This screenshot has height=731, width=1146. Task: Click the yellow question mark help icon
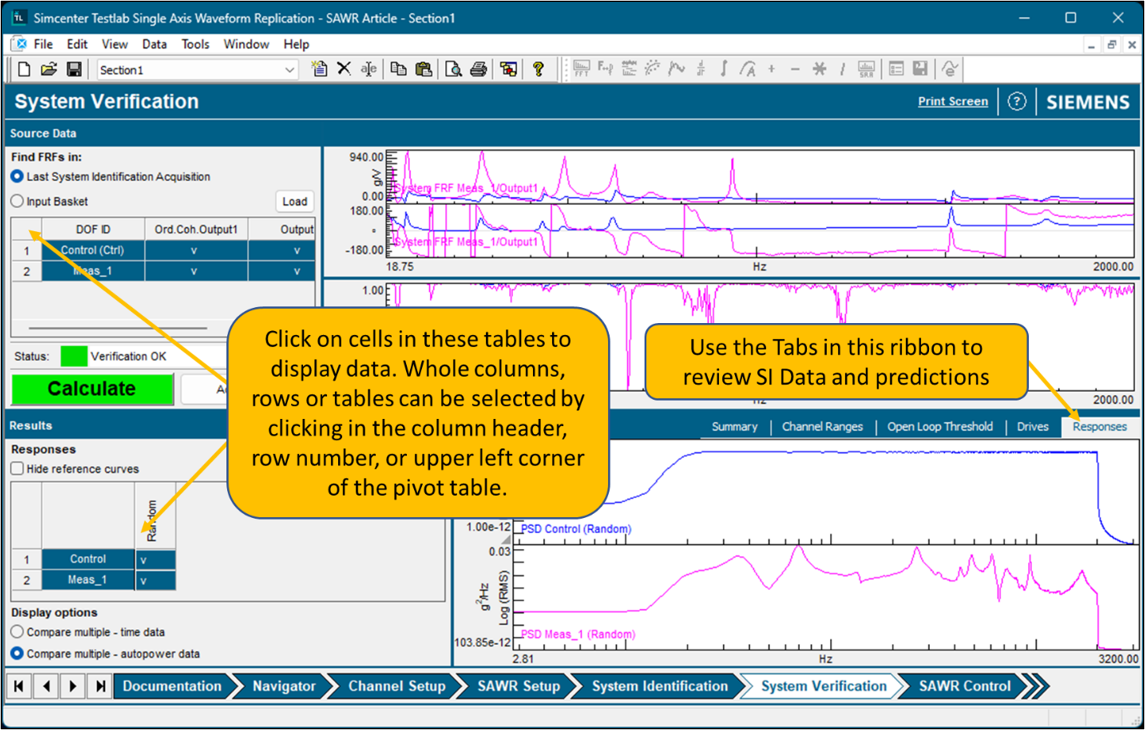tap(538, 69)
